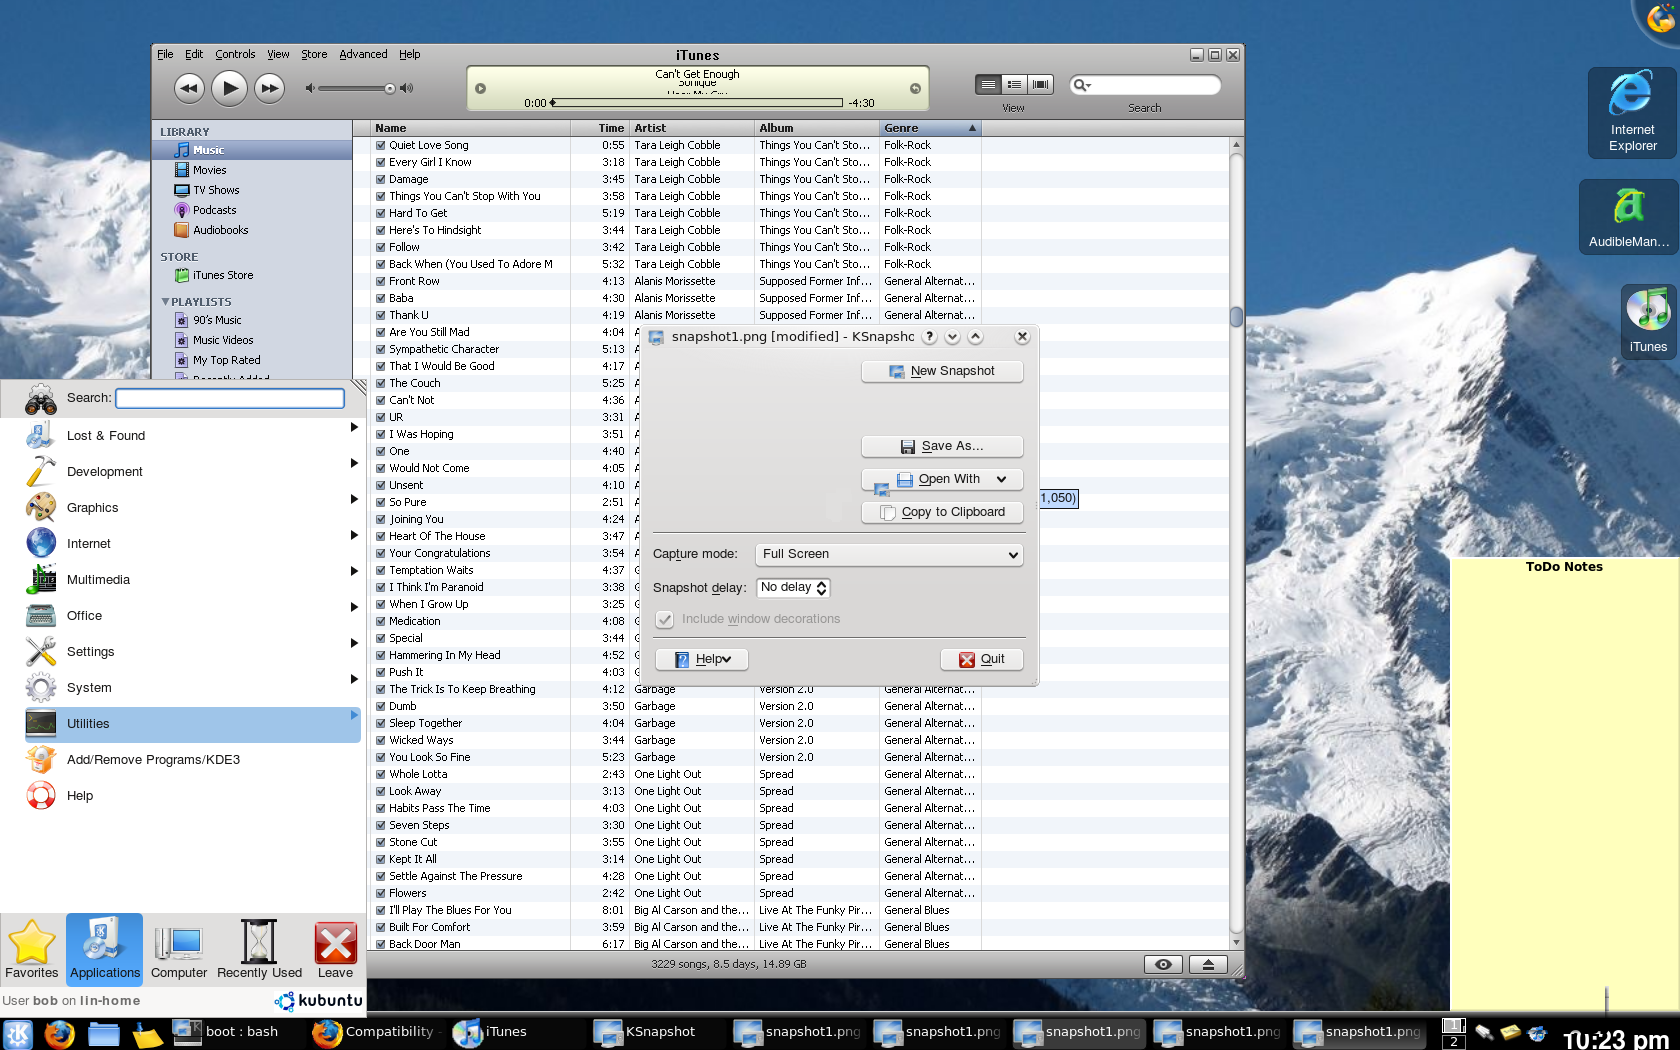Open Podcasts in iTunes sidebar
Viewport: 1680px width, 1050px height.
[x=214, y=210]
